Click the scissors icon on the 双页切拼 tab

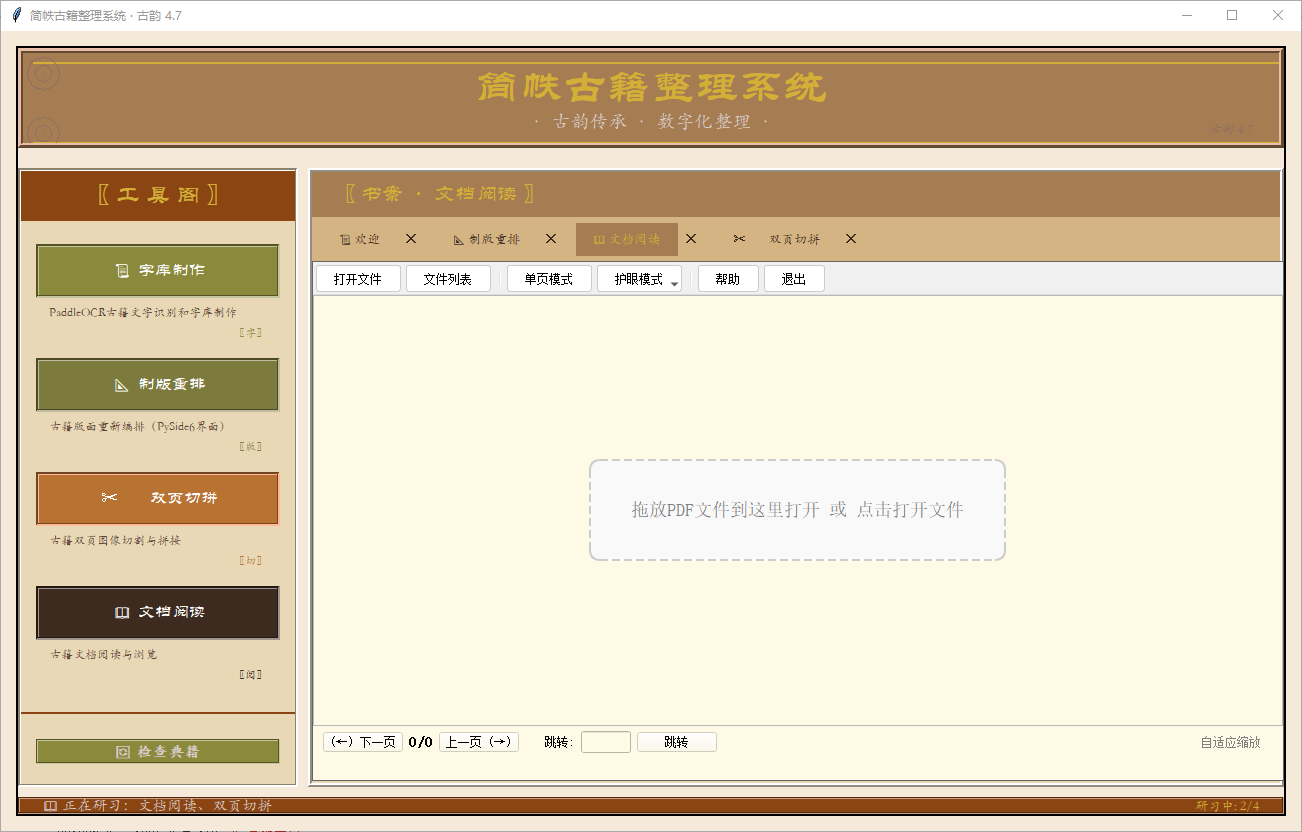739,239
